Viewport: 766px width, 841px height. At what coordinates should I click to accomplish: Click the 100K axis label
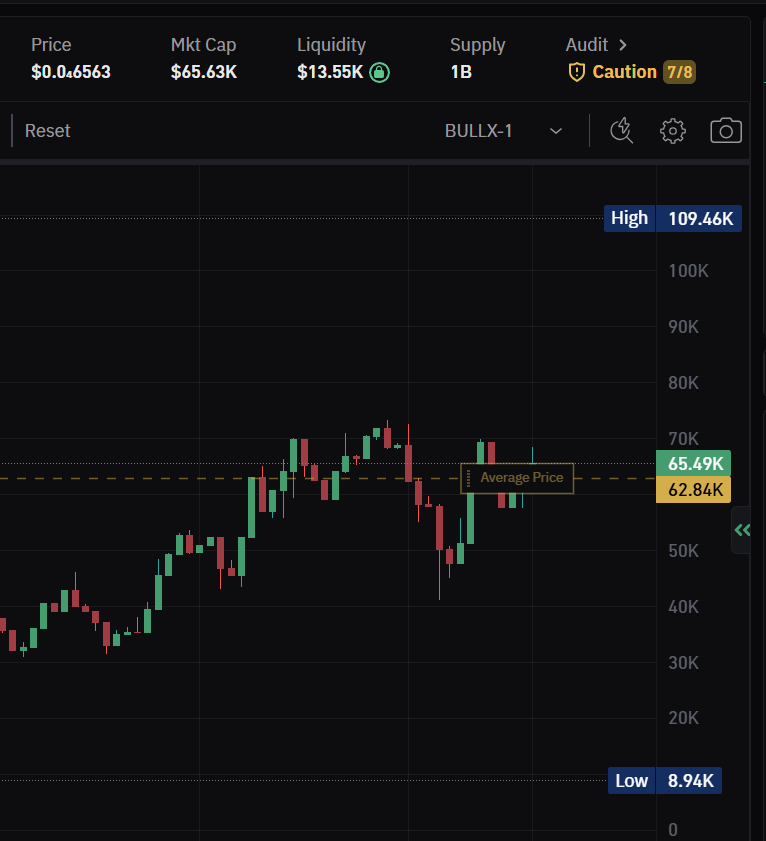coord(688,271)
